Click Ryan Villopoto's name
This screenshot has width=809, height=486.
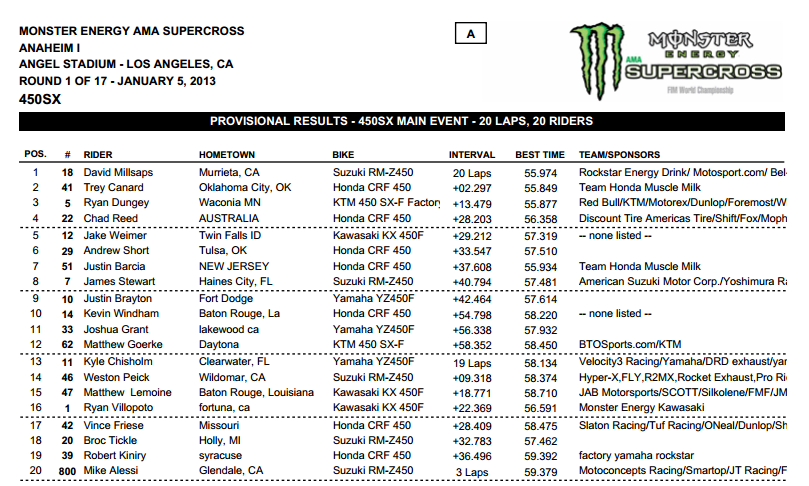pos(119,407)
